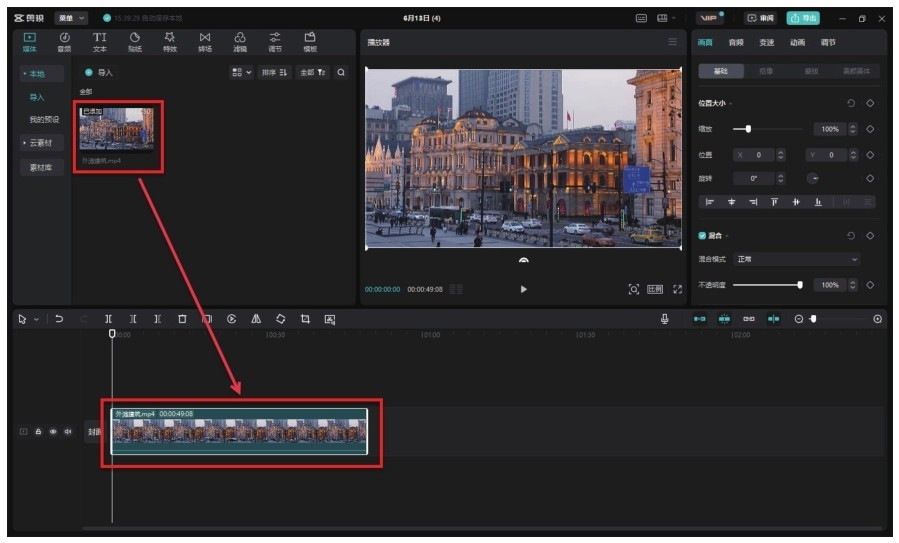Viewport: 899px width, 543px height.
Task: Open the 特效 (effects) panel
Action: [170, 42]
